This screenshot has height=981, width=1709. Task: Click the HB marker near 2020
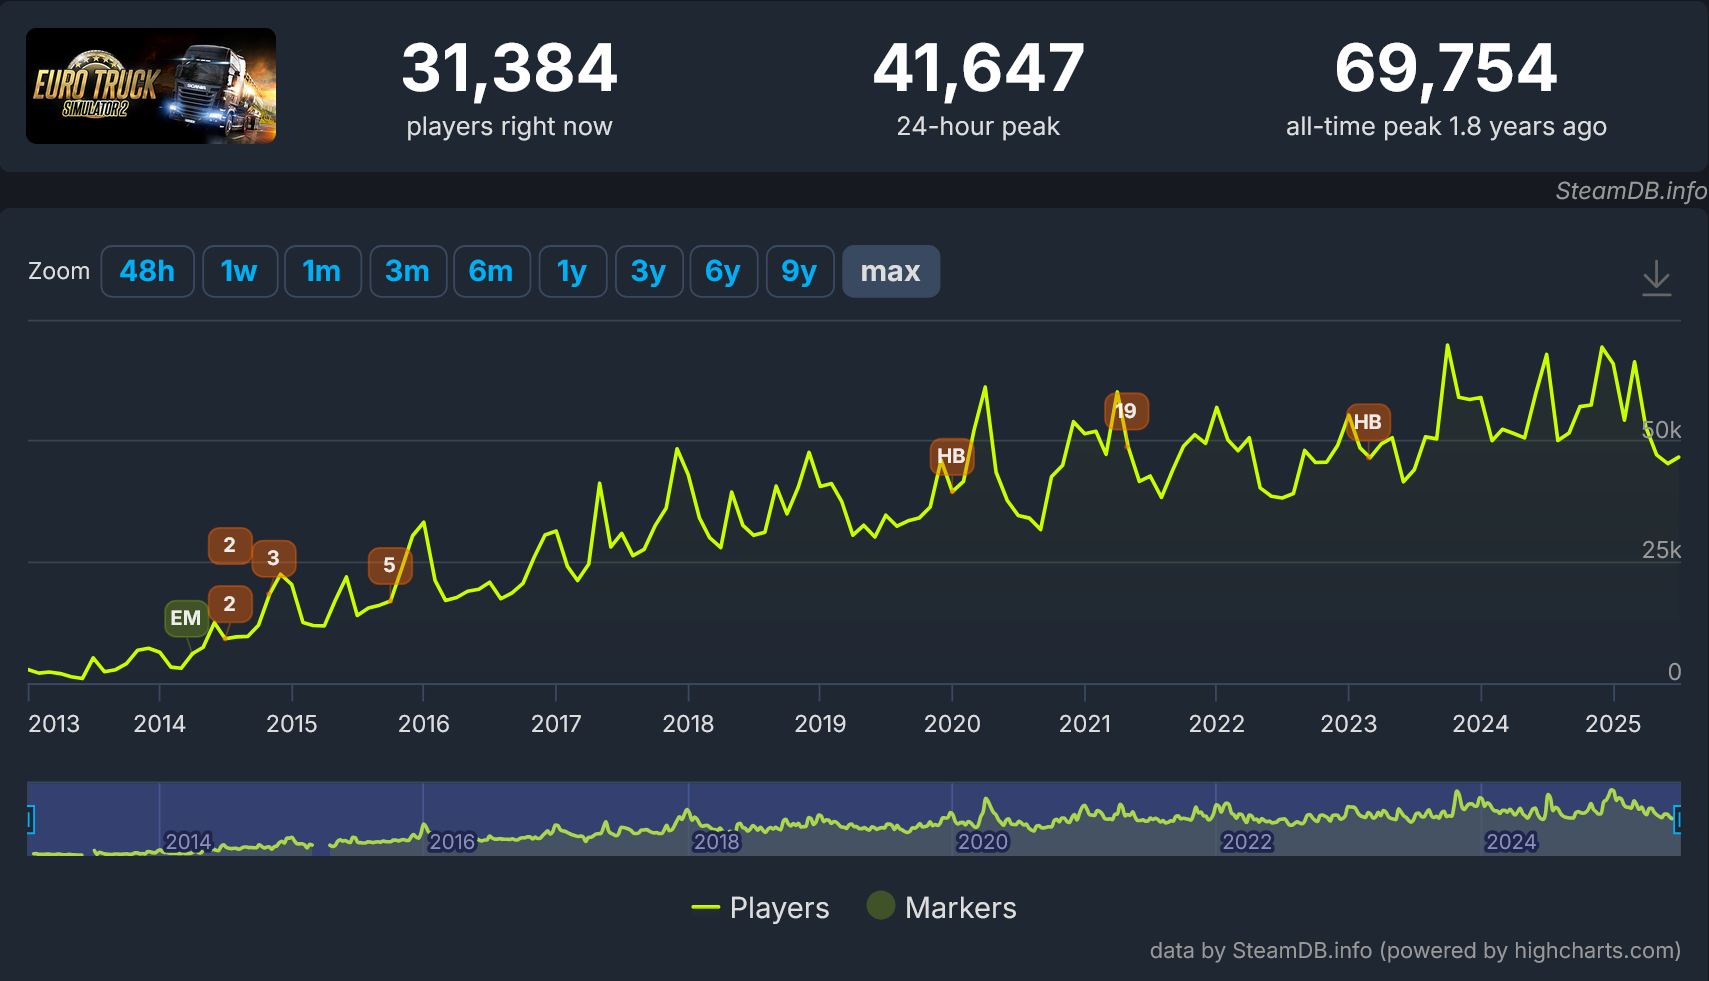951,456
